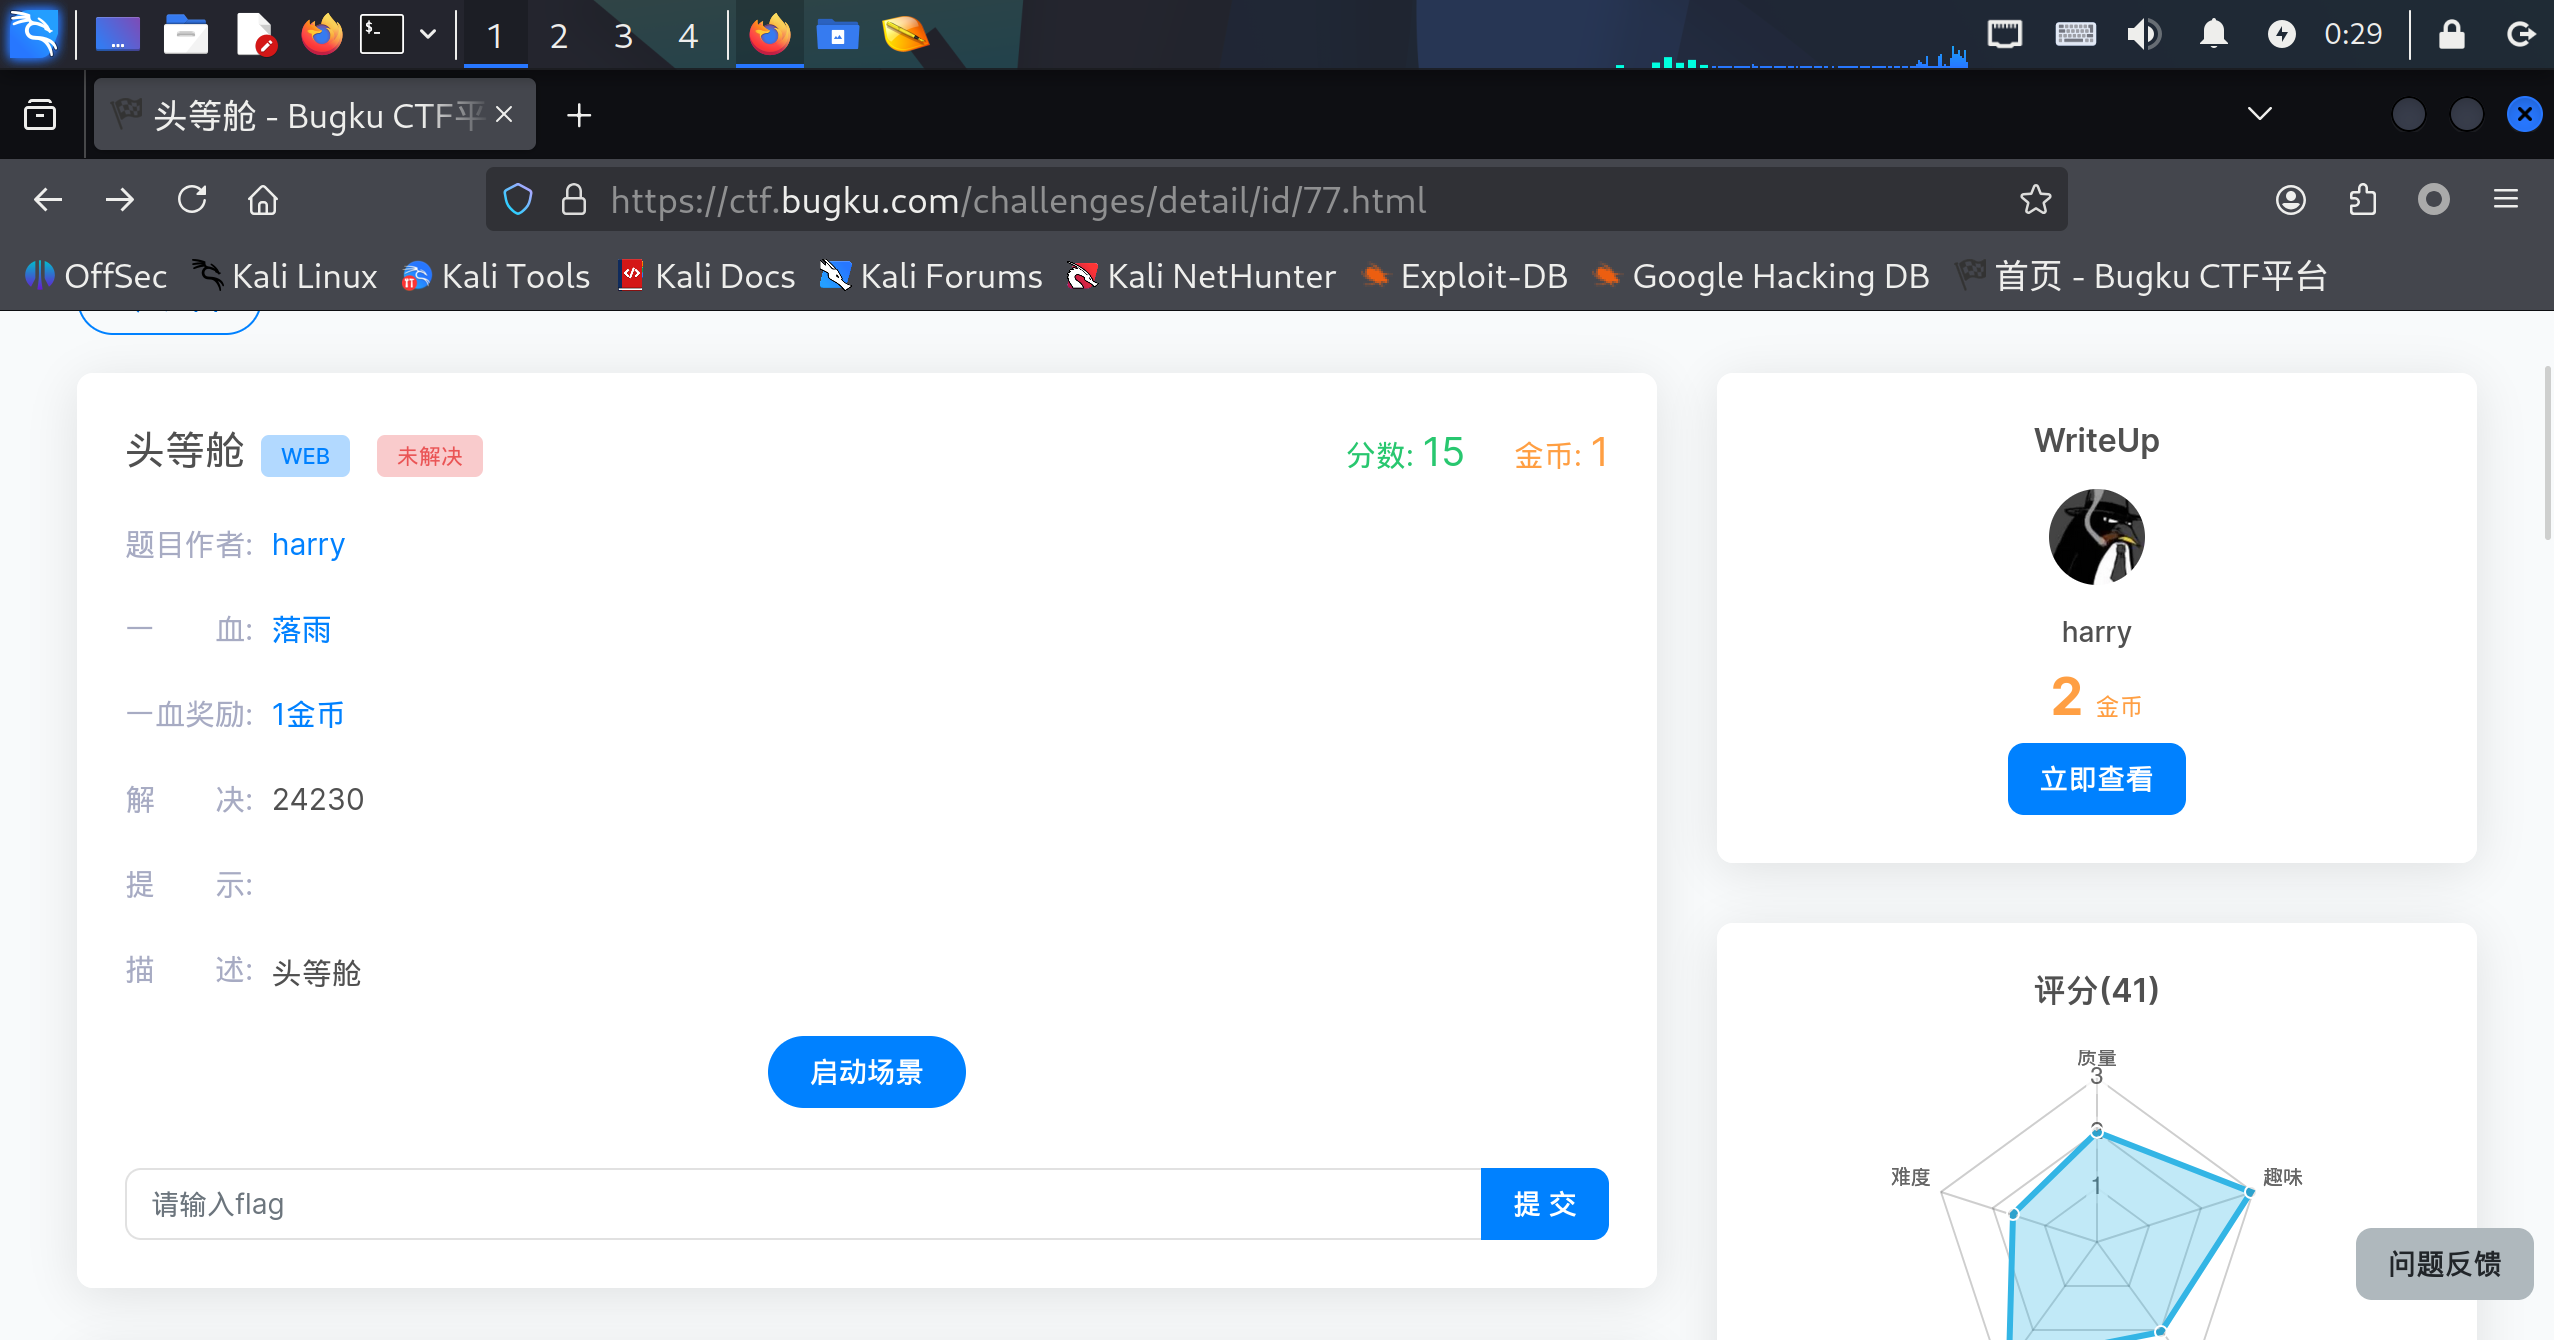Open the Kali applications menu dragon icon
Screen dimensions: 2554x1340
tap(34, 34)
